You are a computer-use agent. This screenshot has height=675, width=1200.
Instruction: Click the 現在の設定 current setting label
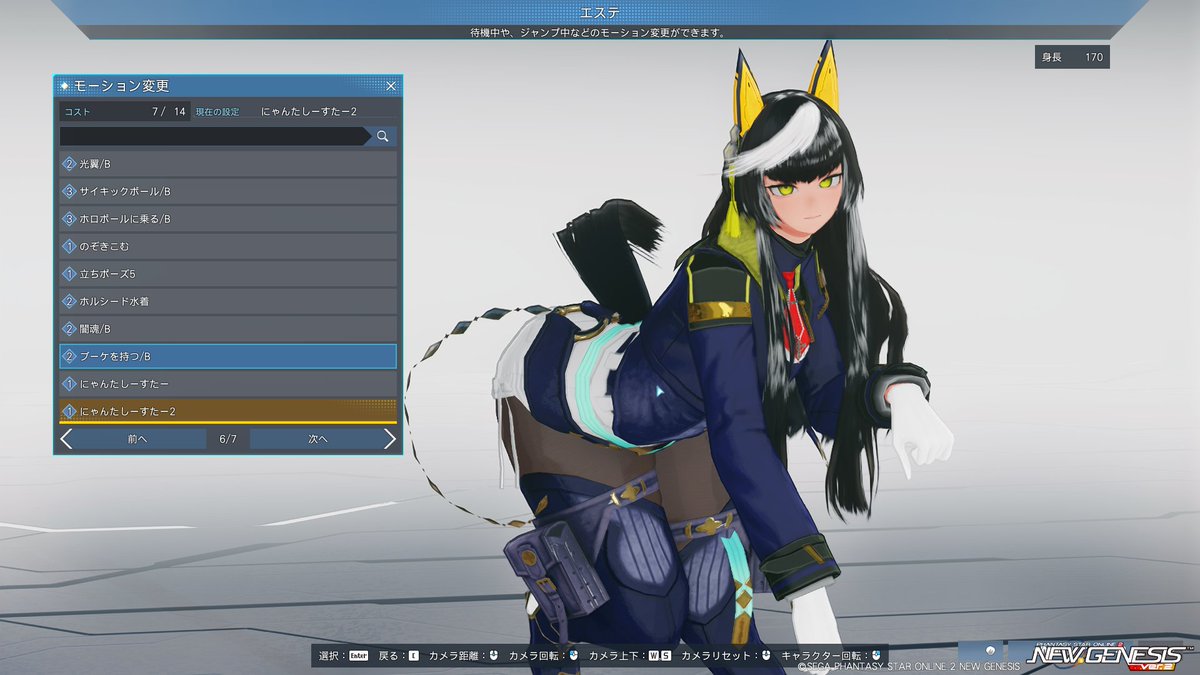pos(217,112)
